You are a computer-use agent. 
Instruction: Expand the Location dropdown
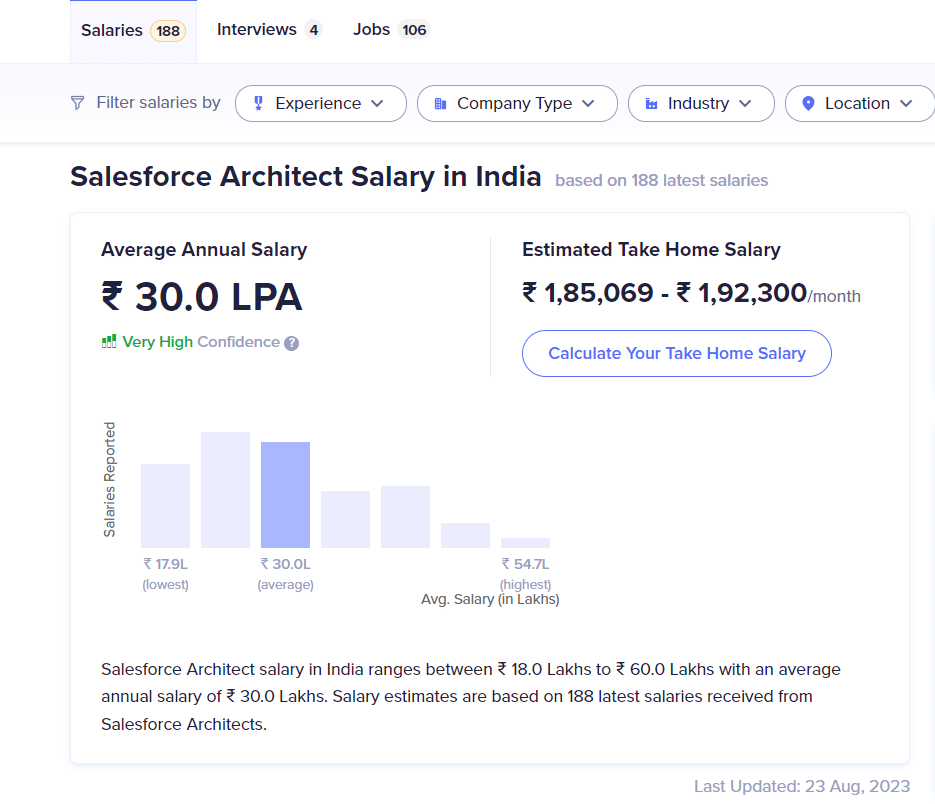(x=859, y=102)
